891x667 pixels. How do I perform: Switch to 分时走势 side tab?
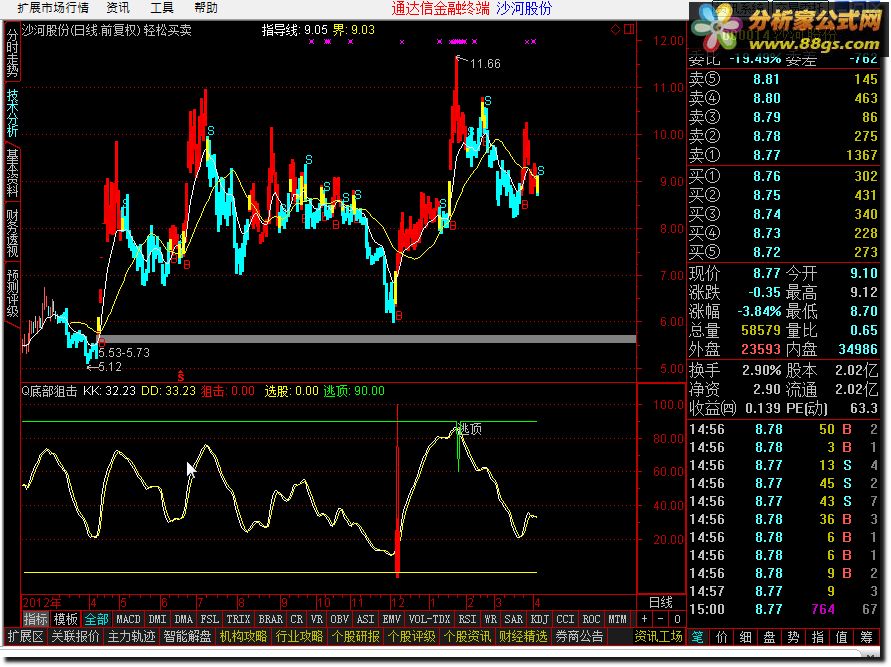pos(12,52)
